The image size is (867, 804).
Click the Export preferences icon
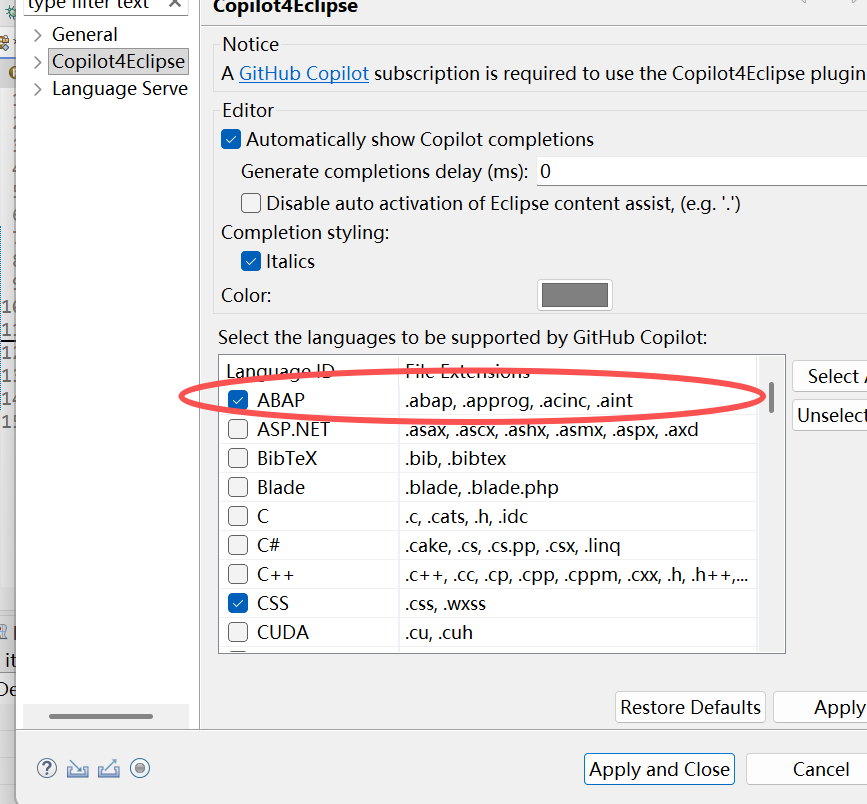tap(109, 768)
